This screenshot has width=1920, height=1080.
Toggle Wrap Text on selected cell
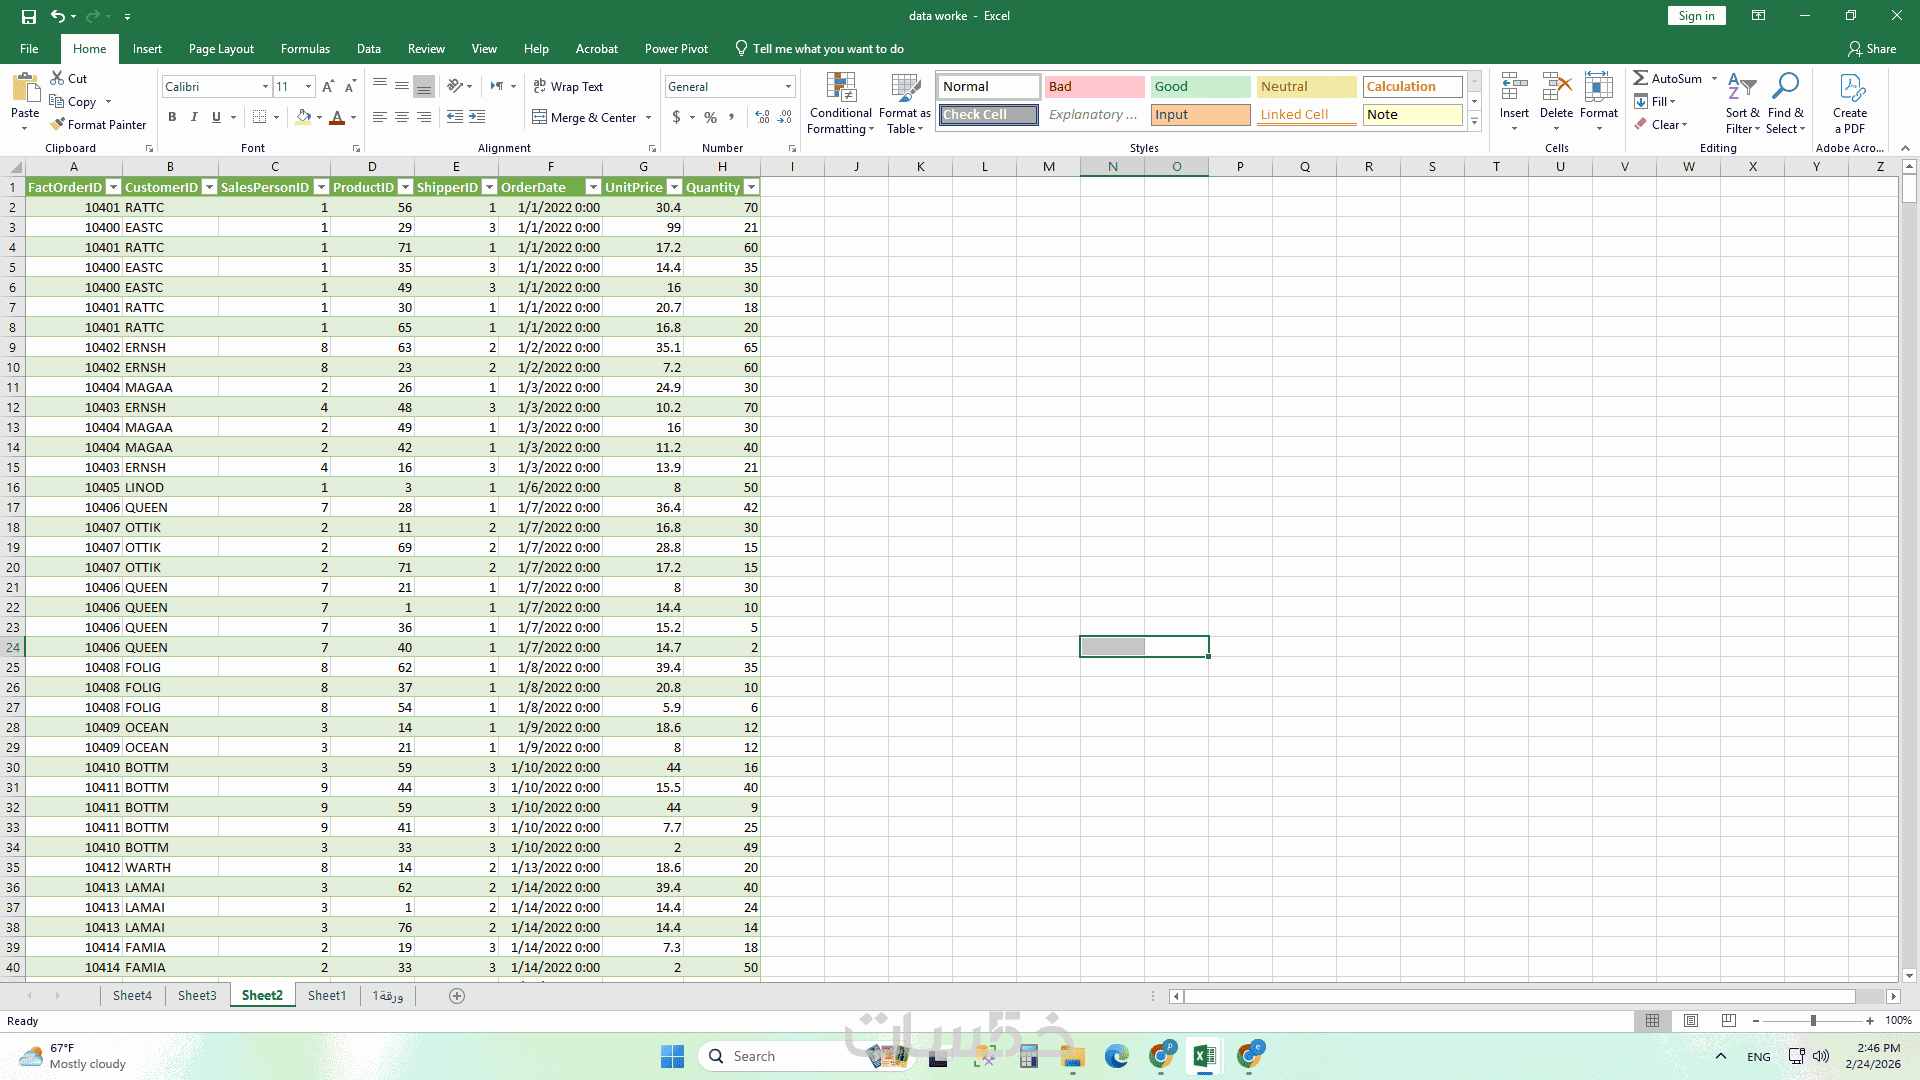568,87
